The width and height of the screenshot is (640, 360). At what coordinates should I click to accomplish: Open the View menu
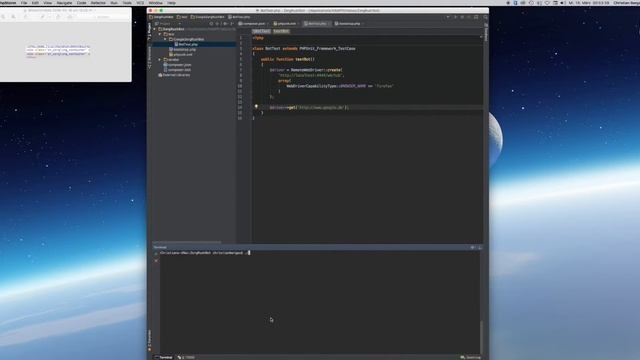pos(47,2)
